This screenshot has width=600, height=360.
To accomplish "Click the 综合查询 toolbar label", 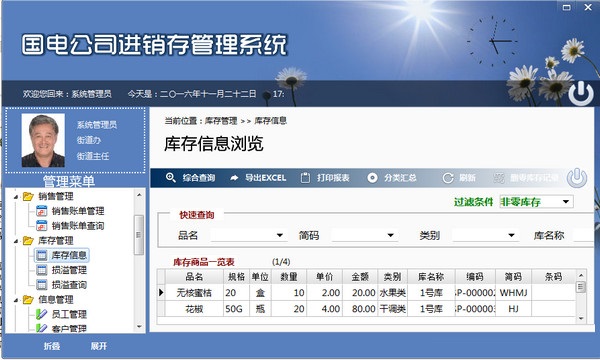I will 199,178.
